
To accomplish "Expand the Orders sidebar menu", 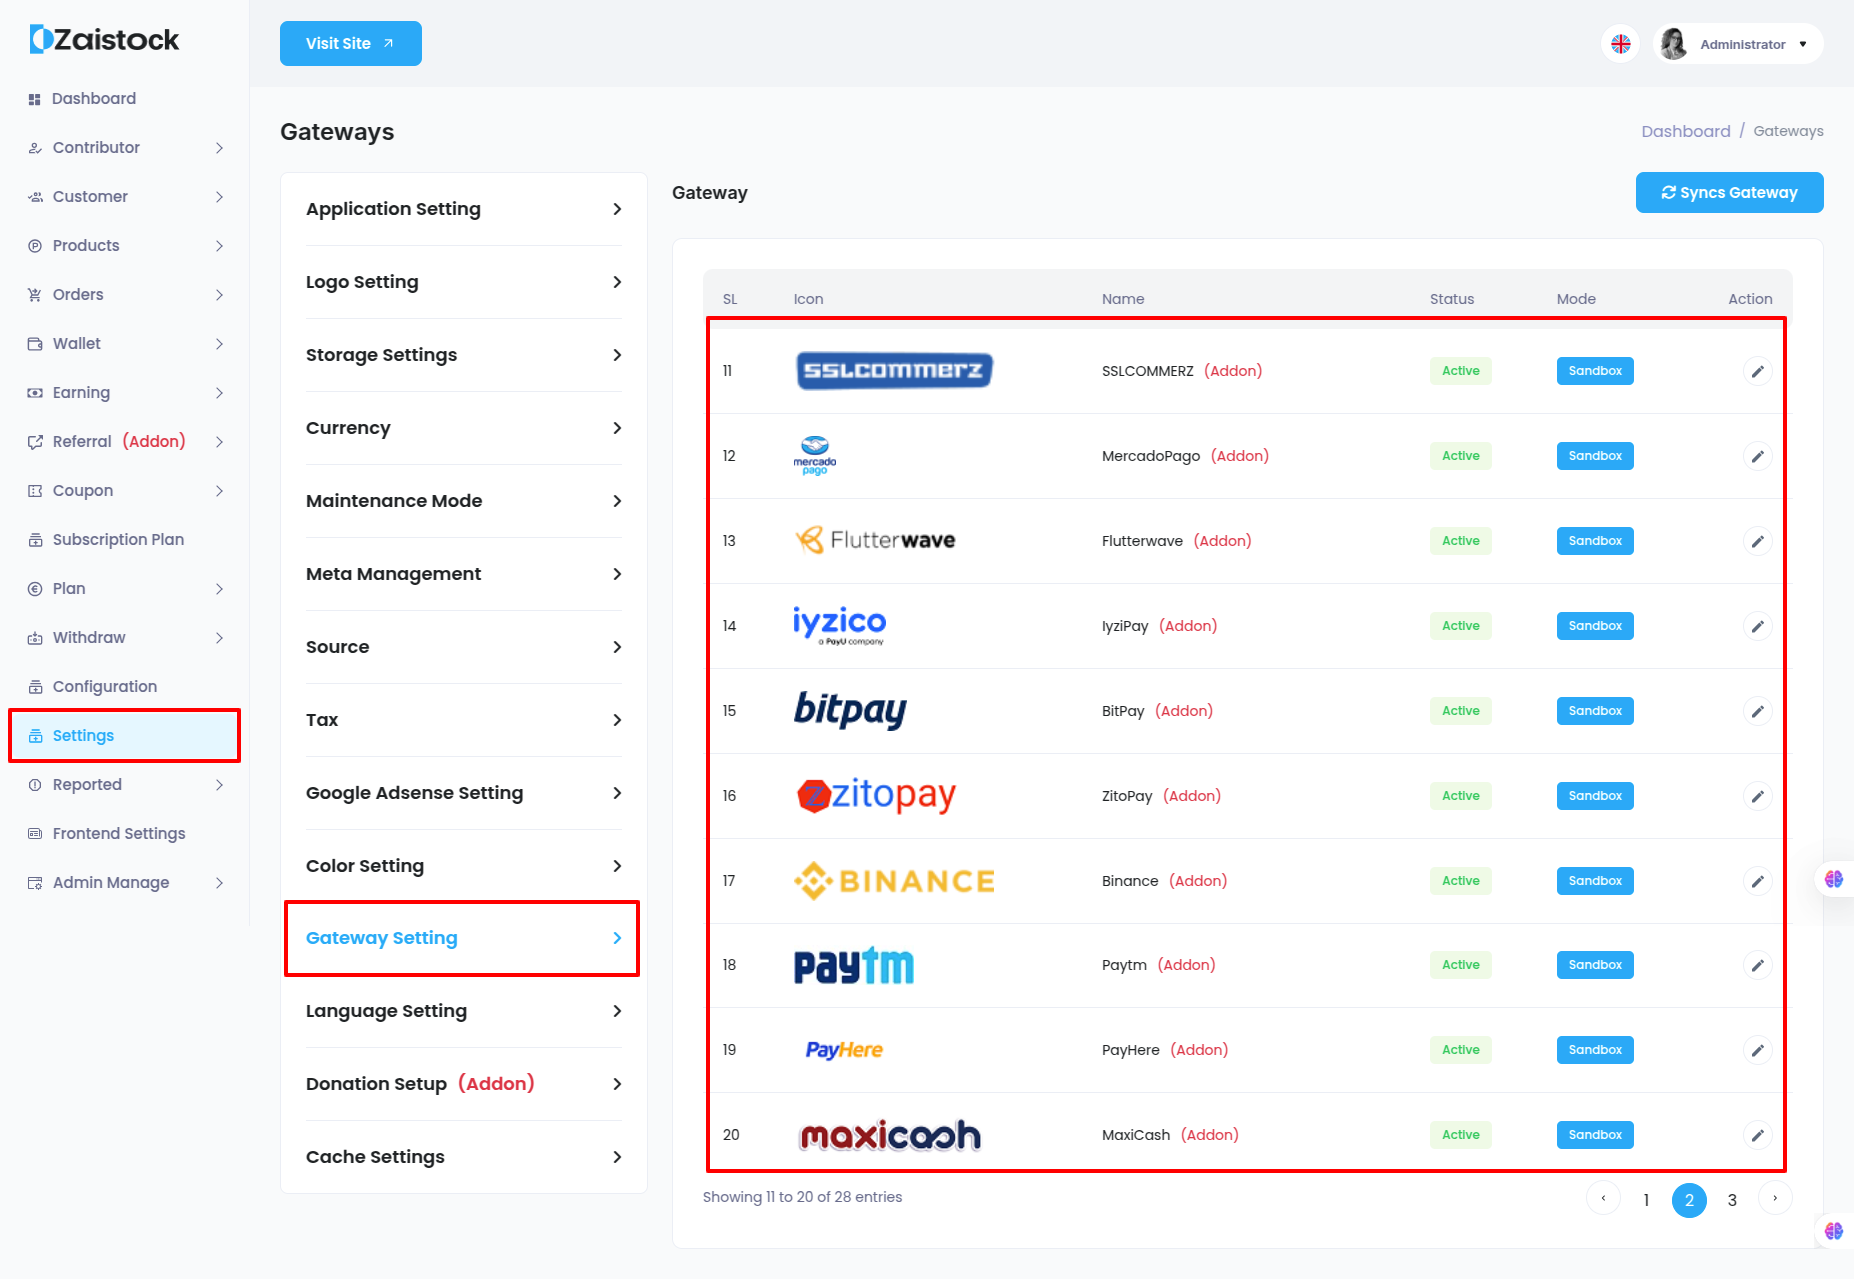I will [125, 295].
